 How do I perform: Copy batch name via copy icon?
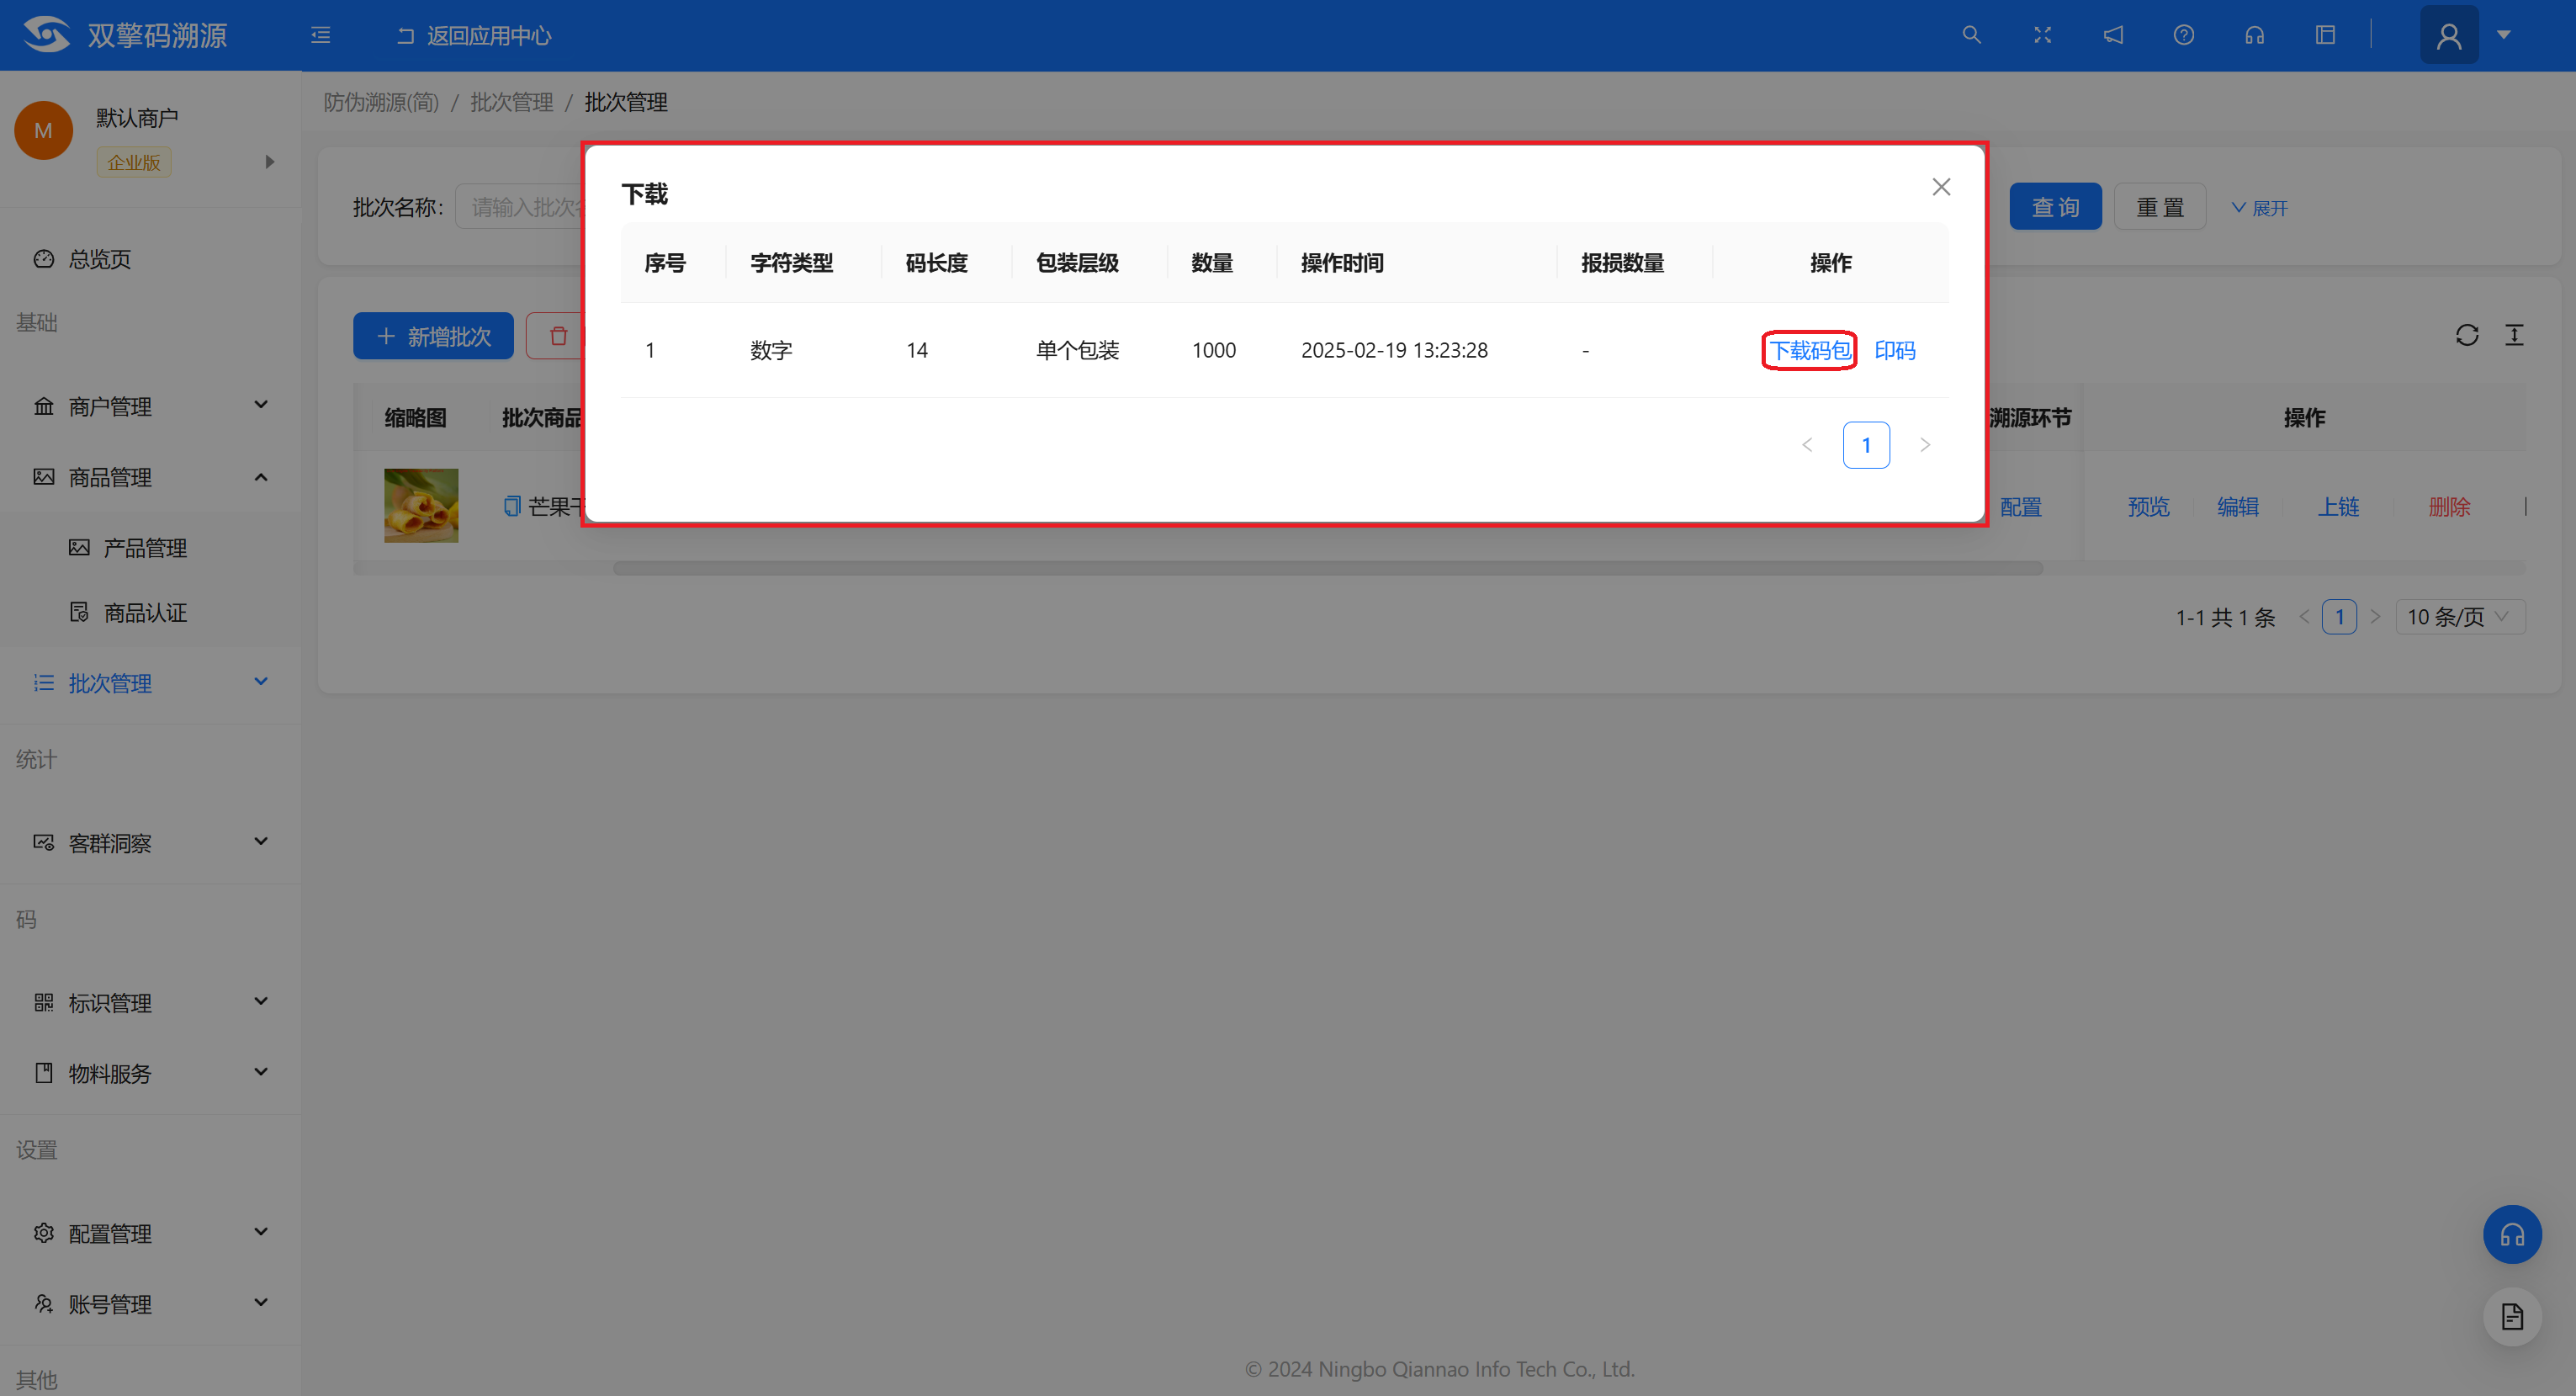[x=512, y=506]
